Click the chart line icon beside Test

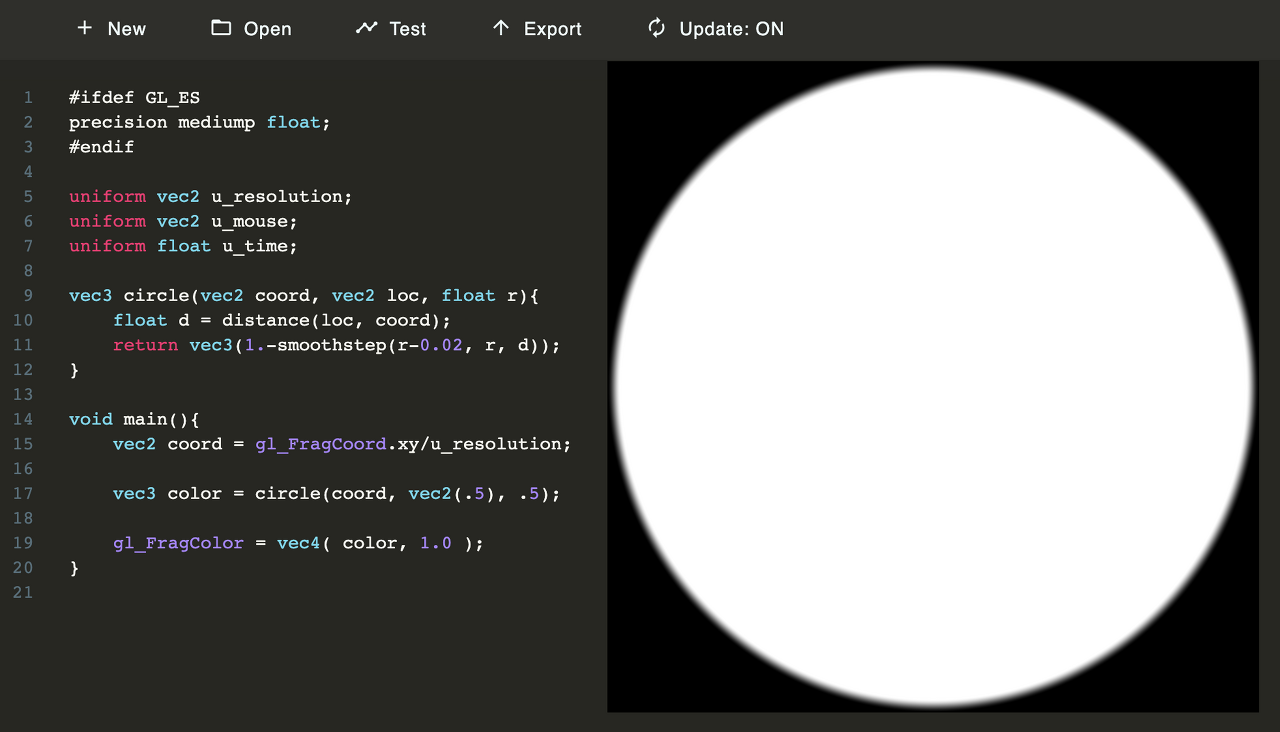pyautogui.click(x=366, y=28)
